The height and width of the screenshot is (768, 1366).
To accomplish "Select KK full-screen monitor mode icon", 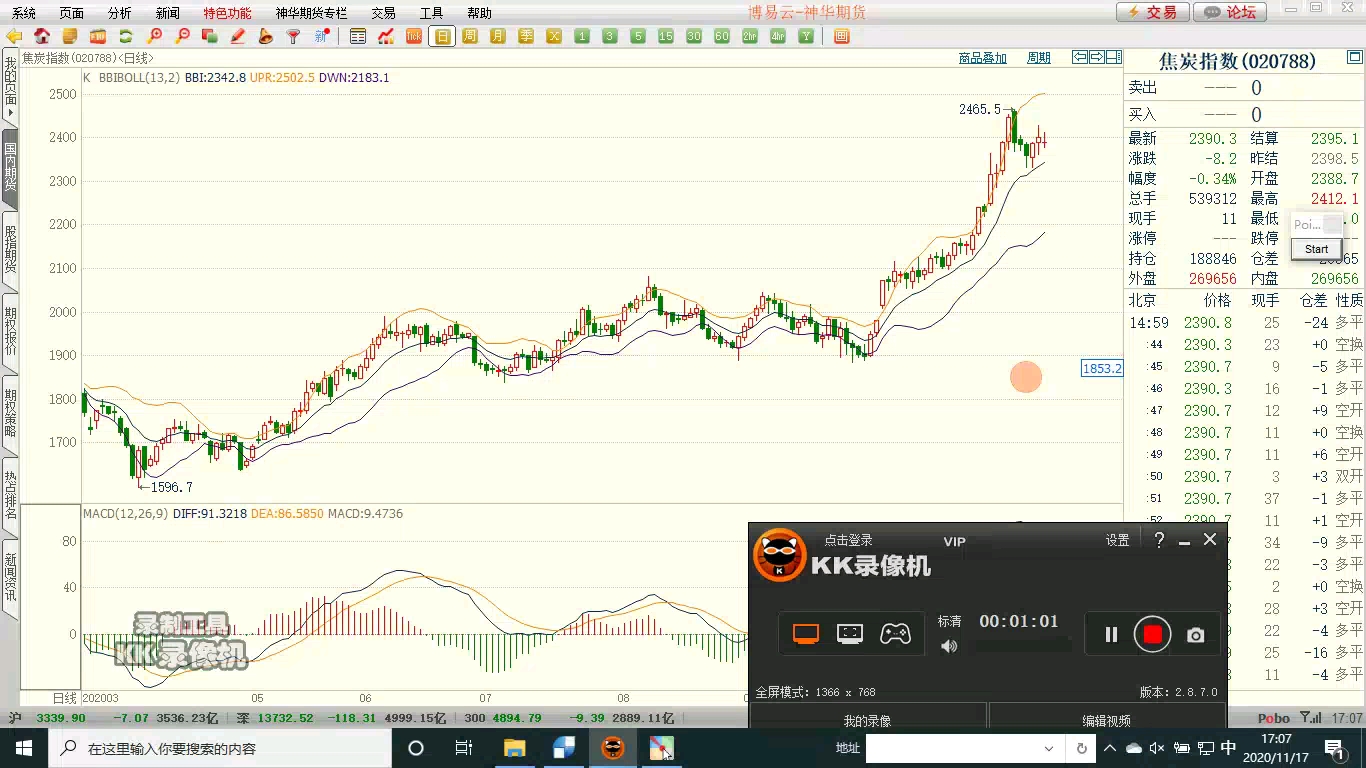I will [806, 634].
